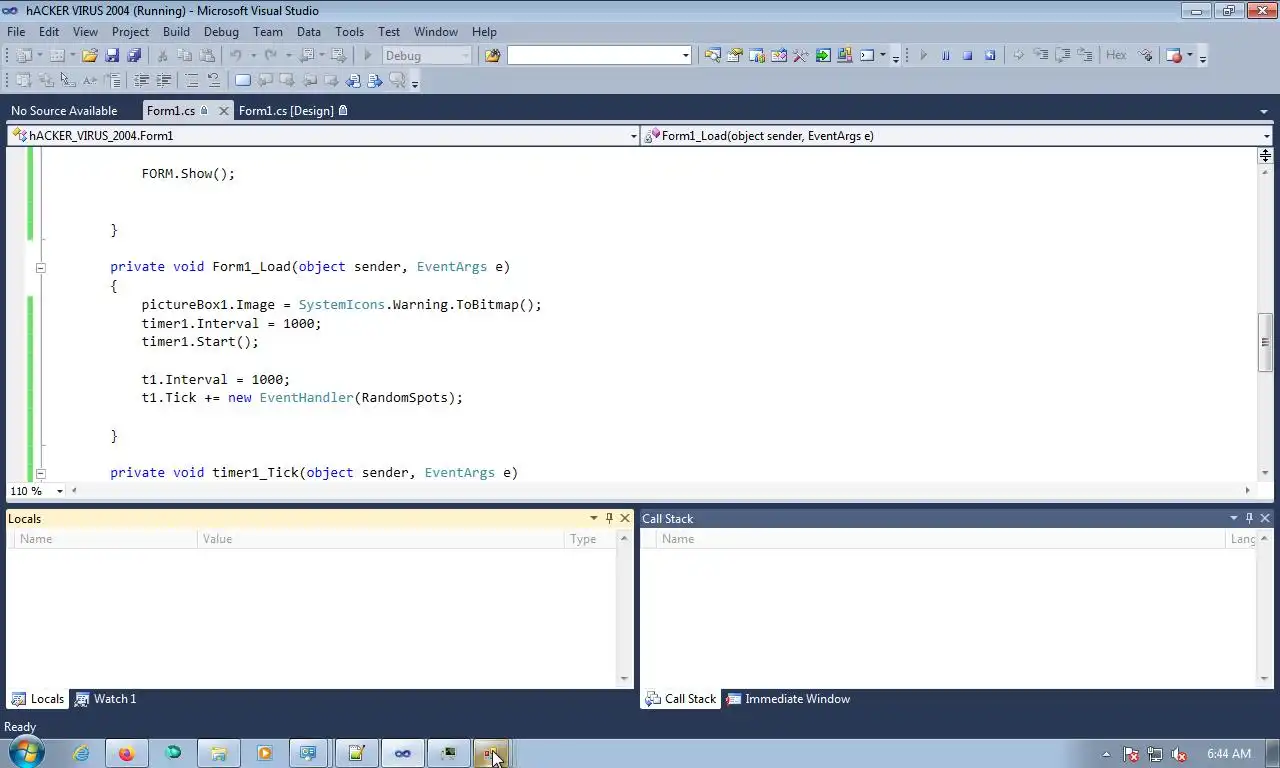Toggle auto-hide pin on Call Stack panel
The image size is (1280, 768).
point(1249,518)
